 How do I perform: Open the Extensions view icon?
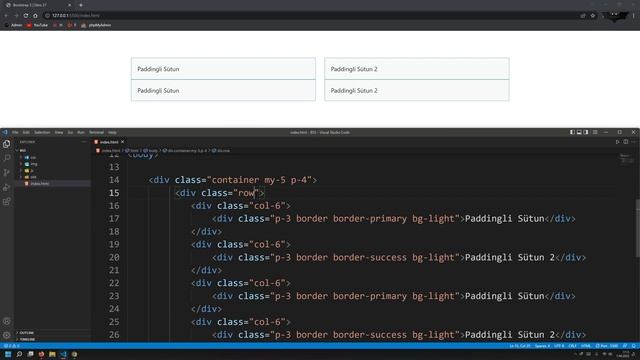7,202
